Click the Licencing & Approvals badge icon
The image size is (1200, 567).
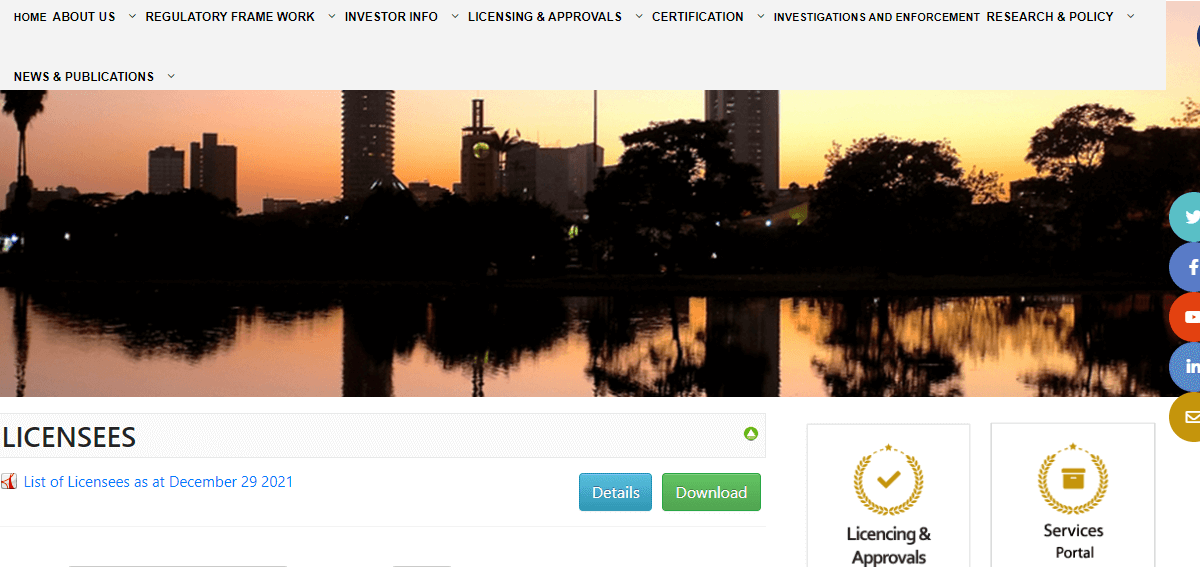tap(888, 480)
